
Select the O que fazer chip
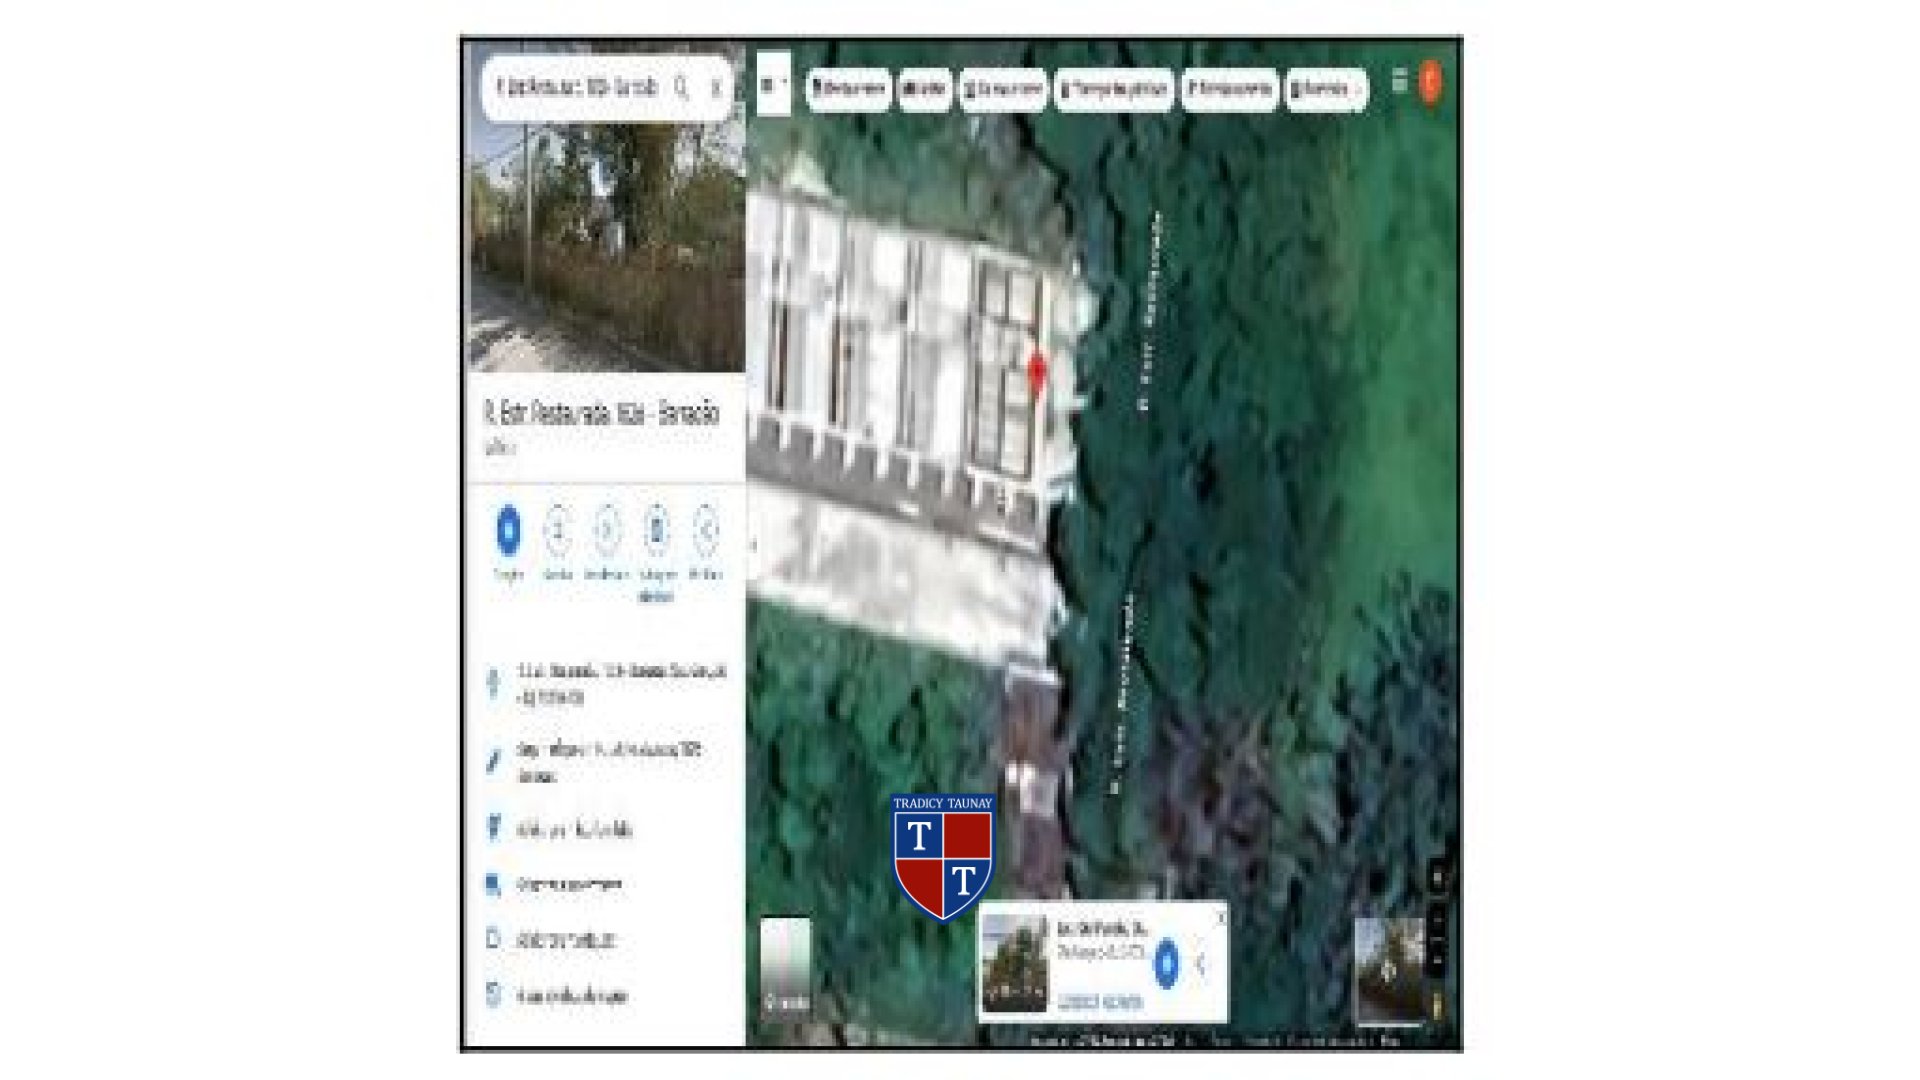(x=1003, y=89)
